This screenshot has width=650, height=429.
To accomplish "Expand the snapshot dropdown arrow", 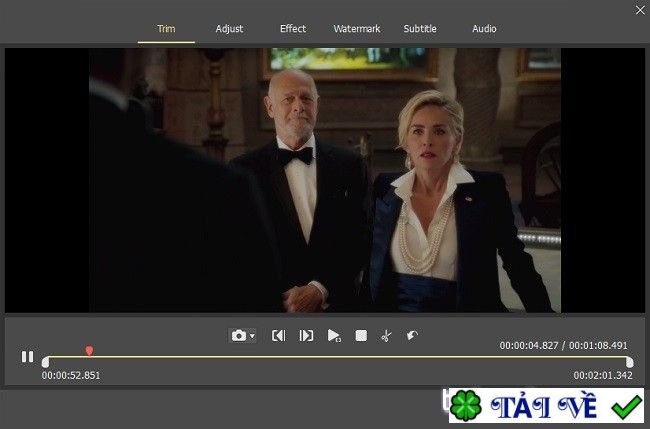I will pos(252,336).
